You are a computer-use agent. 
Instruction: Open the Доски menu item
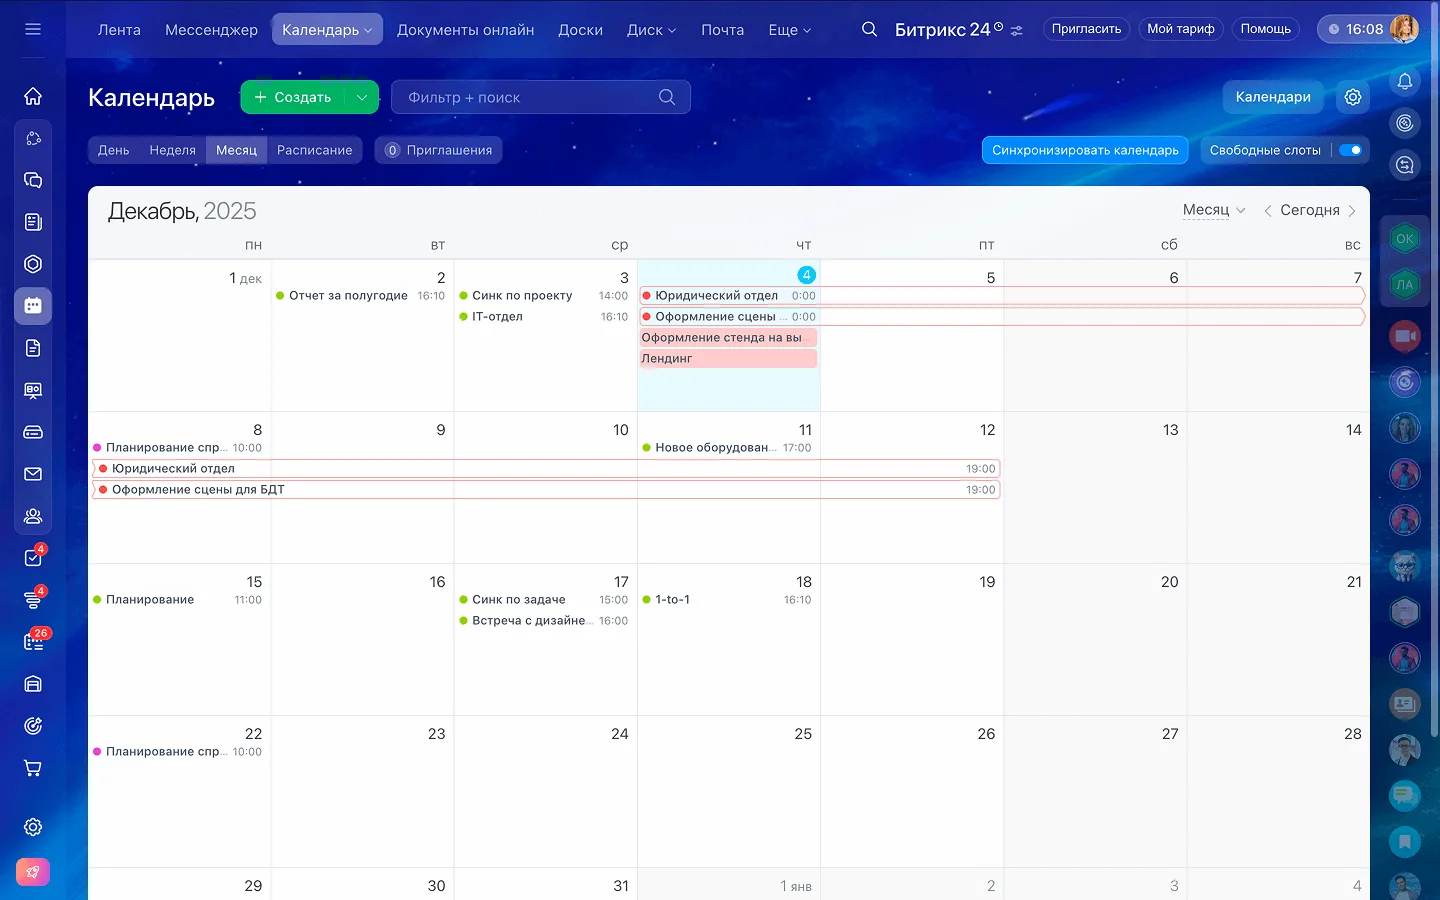[580, 30]
